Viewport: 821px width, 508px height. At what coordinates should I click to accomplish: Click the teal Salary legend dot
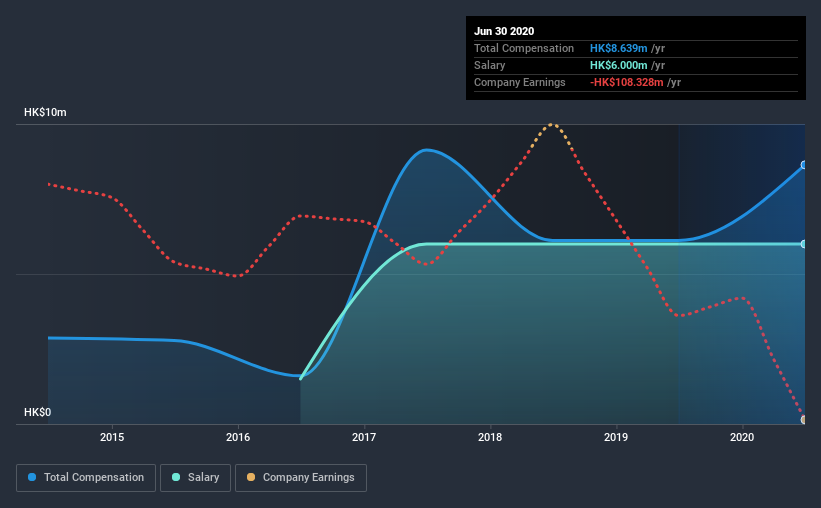click(x=176, y=477)
